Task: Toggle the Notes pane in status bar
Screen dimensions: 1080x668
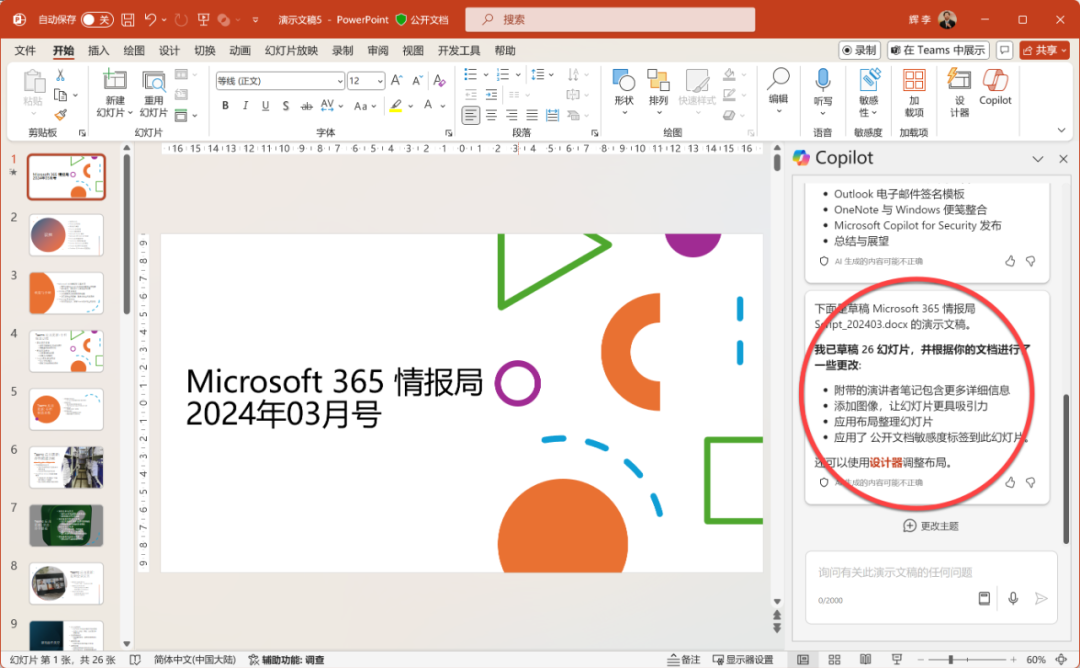Action: coord(683,660)
